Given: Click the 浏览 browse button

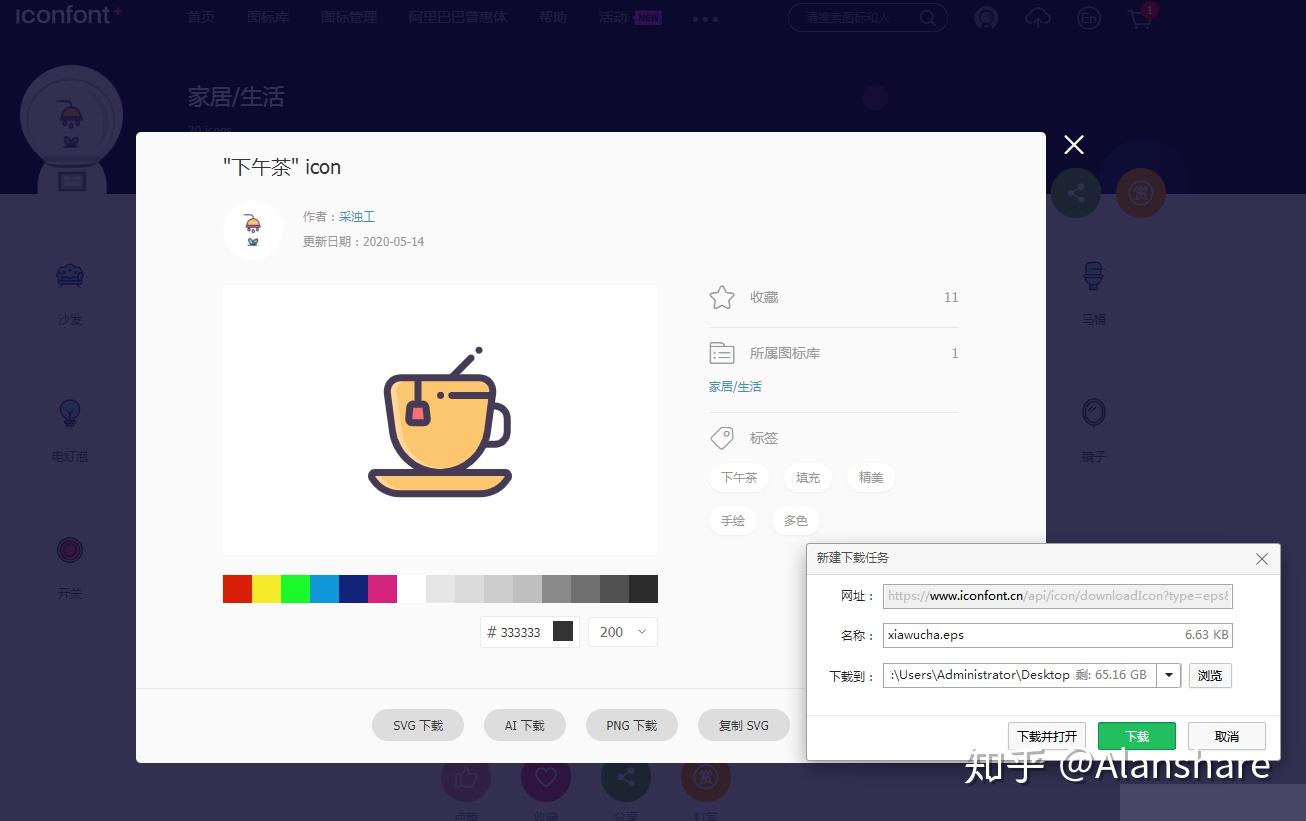Looking at the screenshot, I should (1210, 675).
